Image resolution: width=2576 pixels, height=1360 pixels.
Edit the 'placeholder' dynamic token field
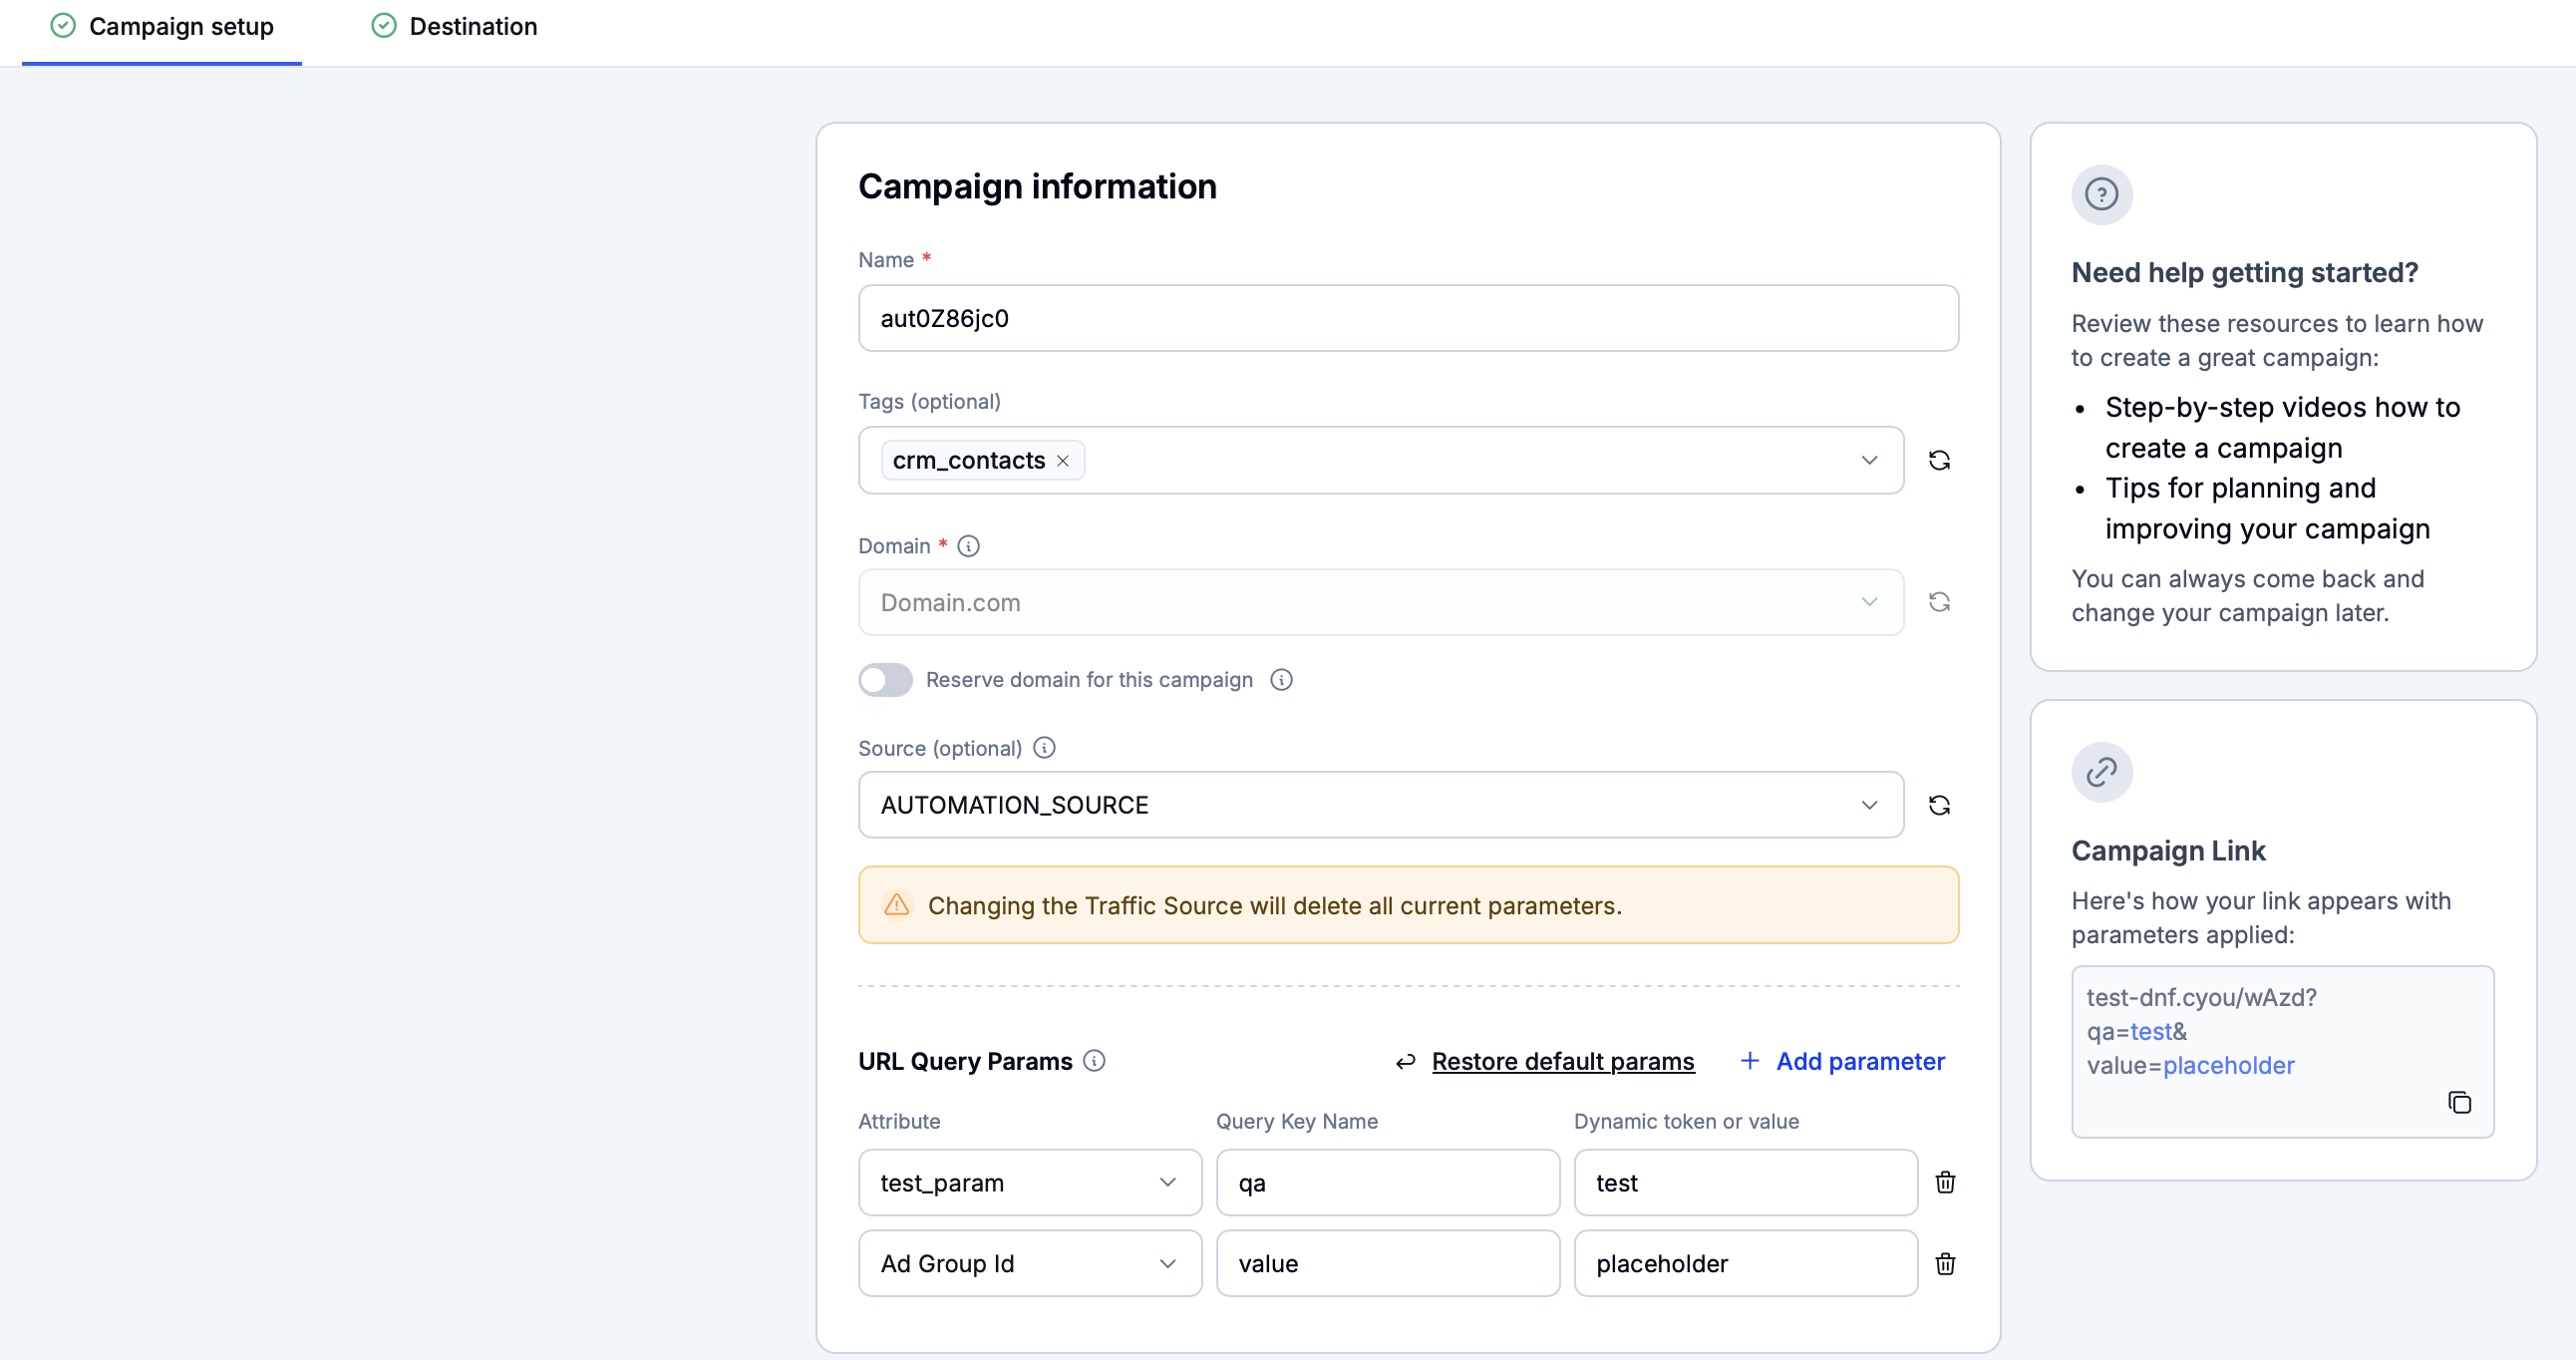(x=1746, y=1264)
